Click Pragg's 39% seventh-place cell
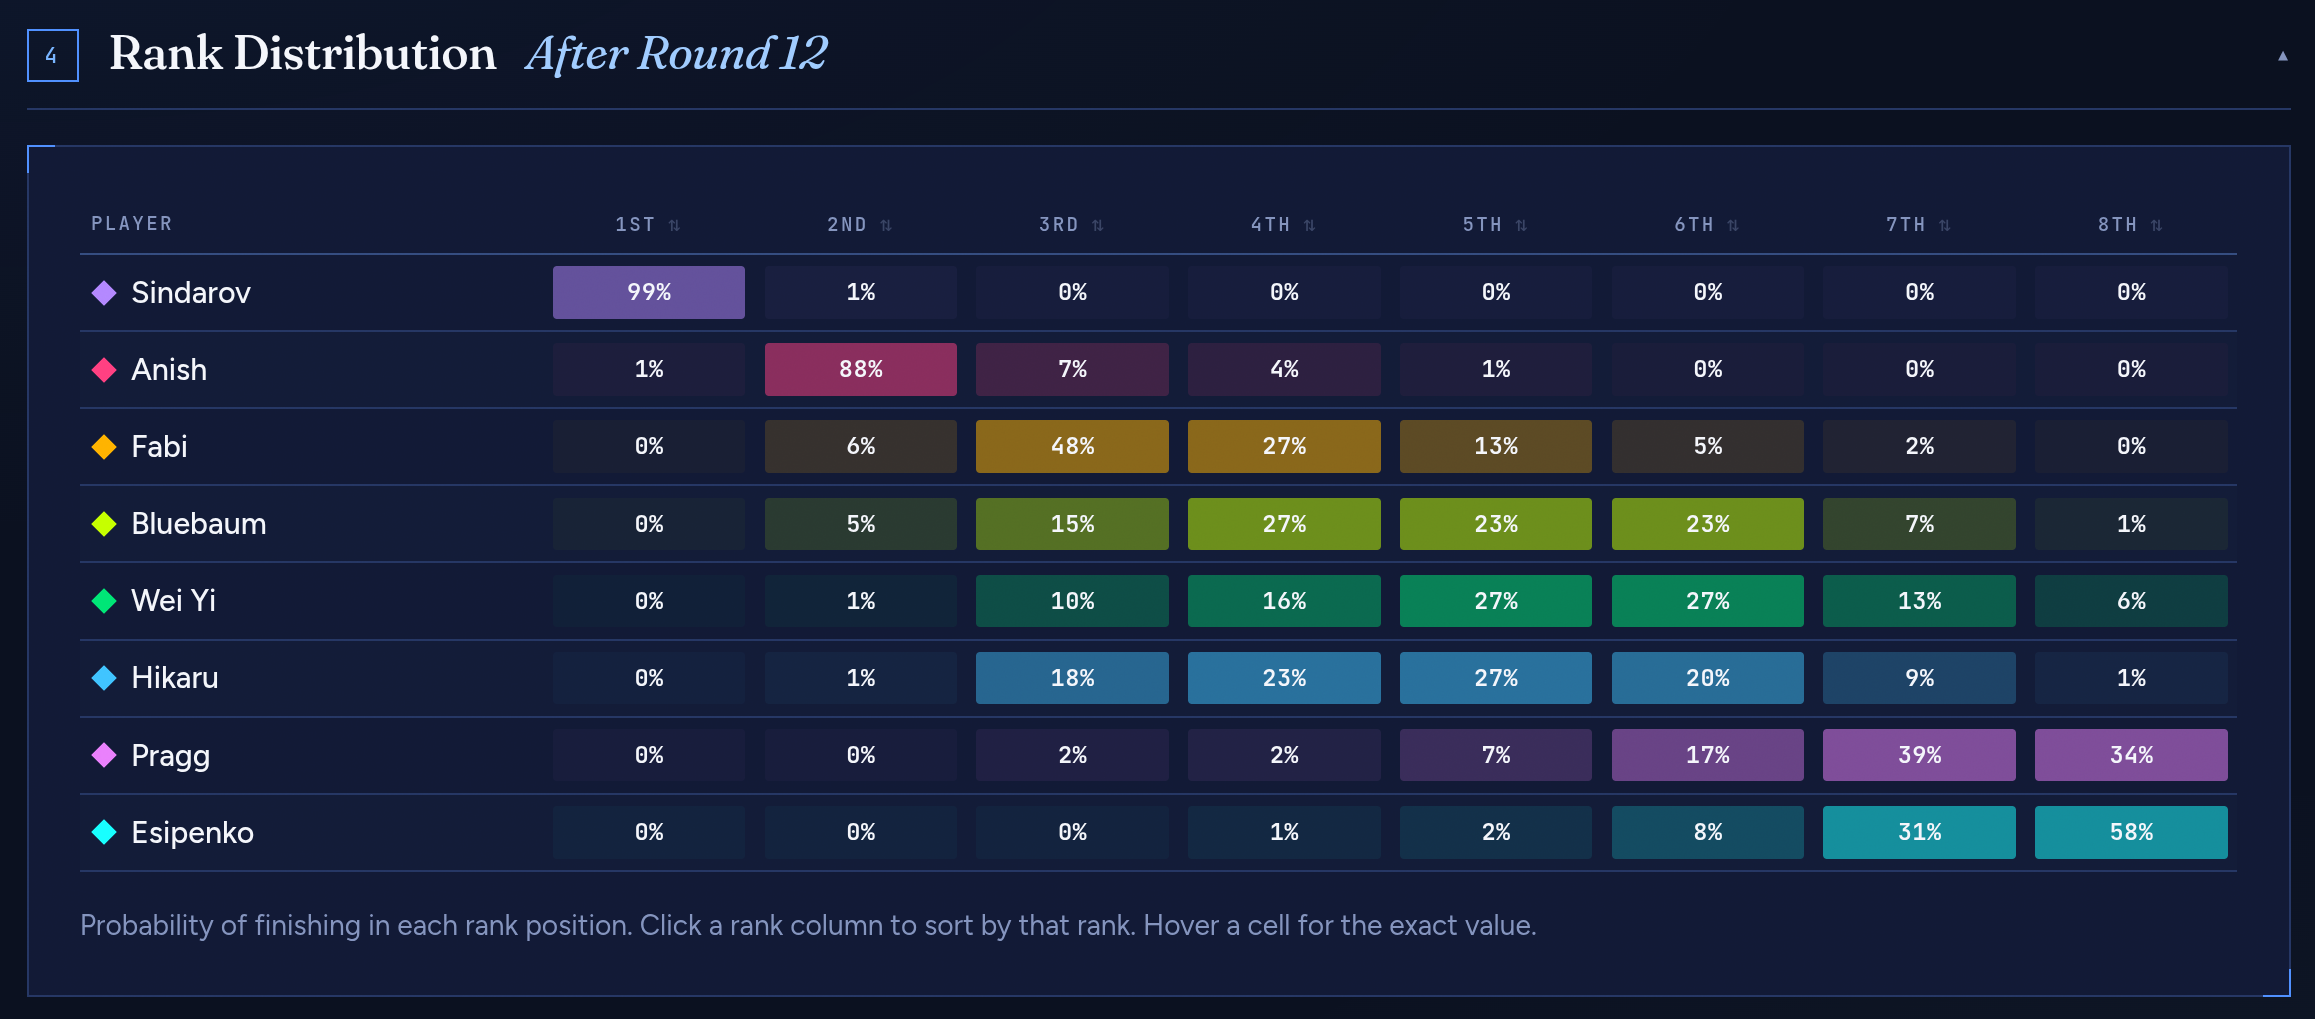Screen dimensions: 2315x1019 pyautogui.click(x=1919, y=755)
